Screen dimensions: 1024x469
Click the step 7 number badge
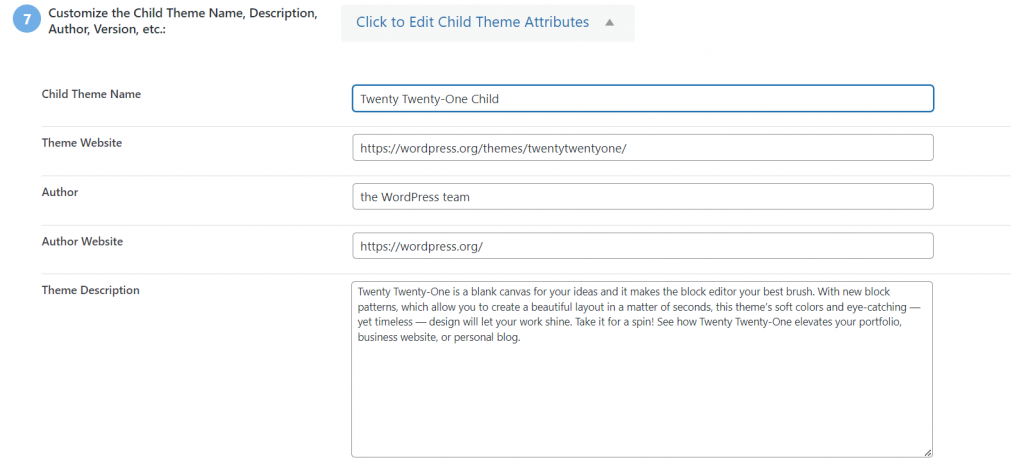(27, 21)
